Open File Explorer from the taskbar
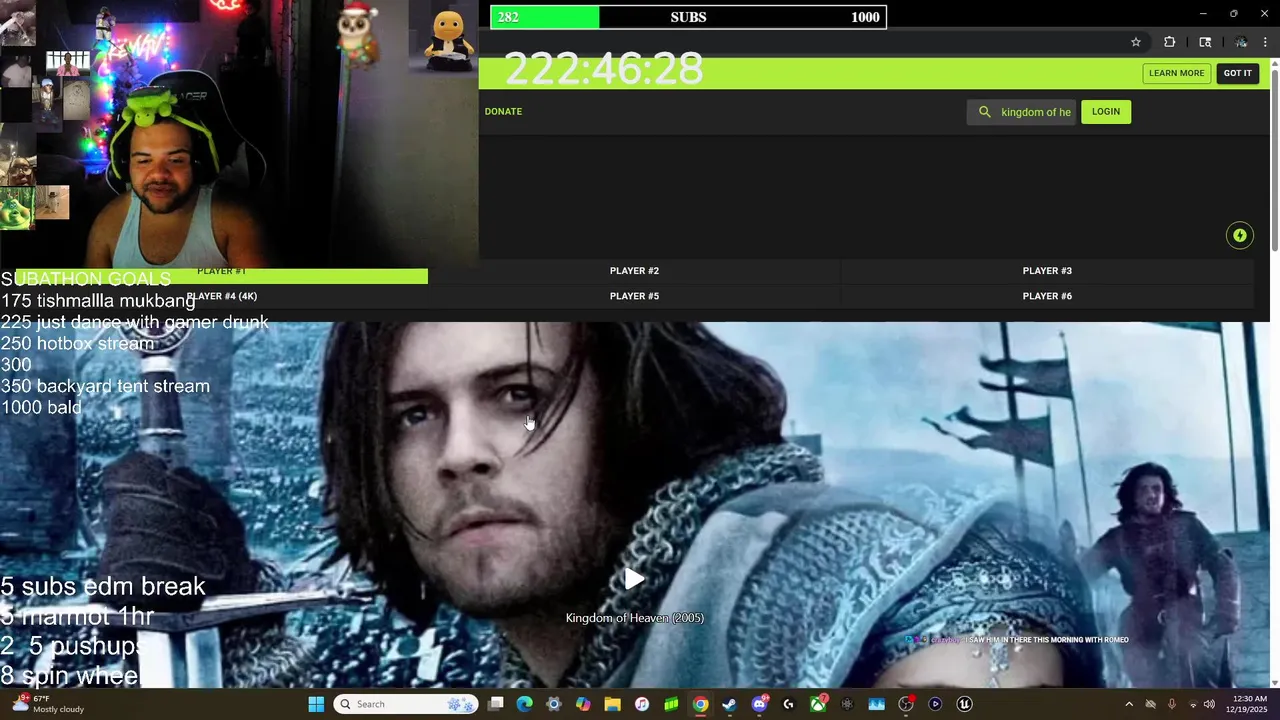 tap(612, 704)
